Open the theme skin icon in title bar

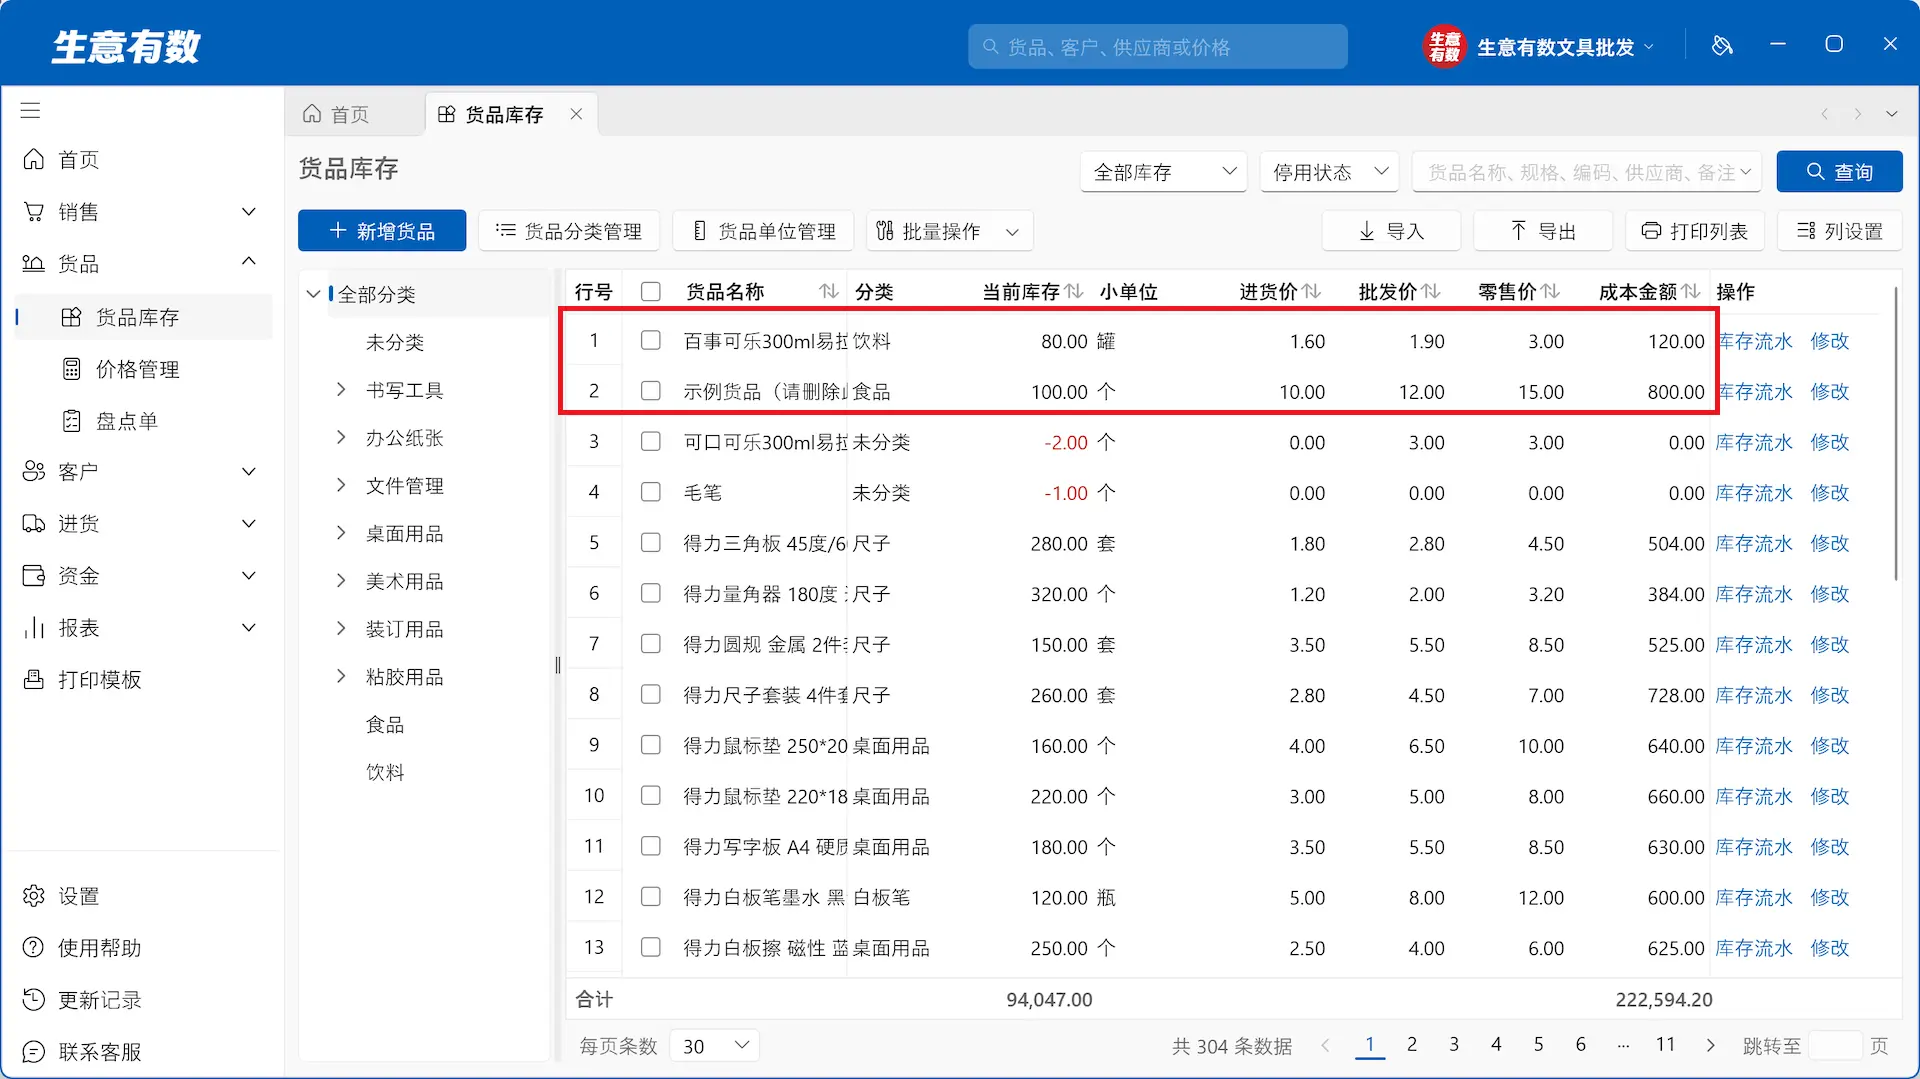(1722, 45)
